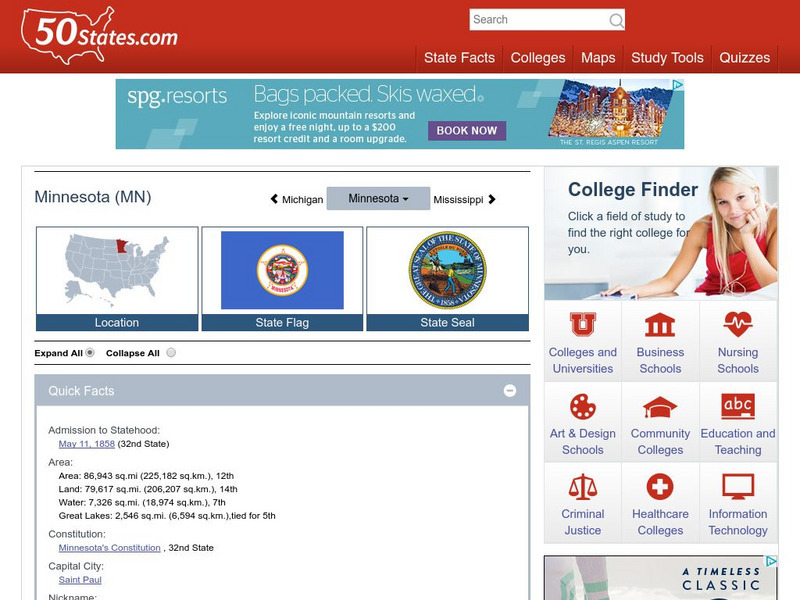800x600 pixels.
Task: Click the 'Water: 7,326 sq.mi.' line
Action: tap(142, 502)
